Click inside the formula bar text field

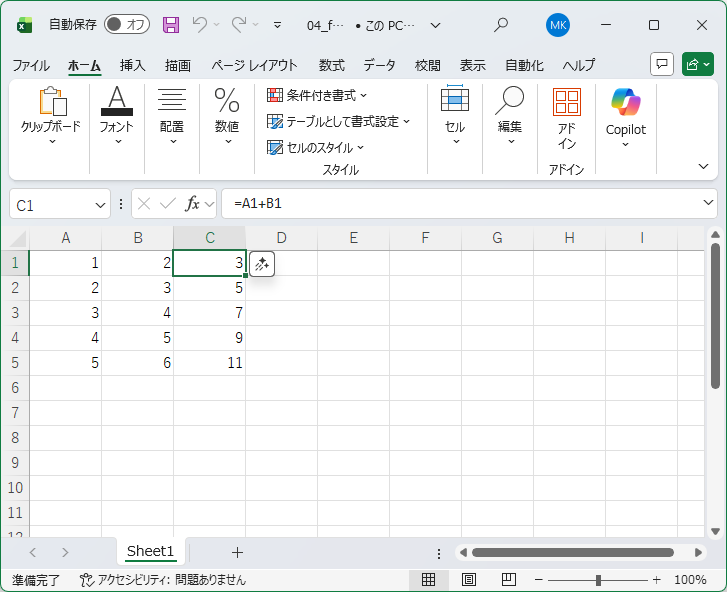[x=460, y=204]
